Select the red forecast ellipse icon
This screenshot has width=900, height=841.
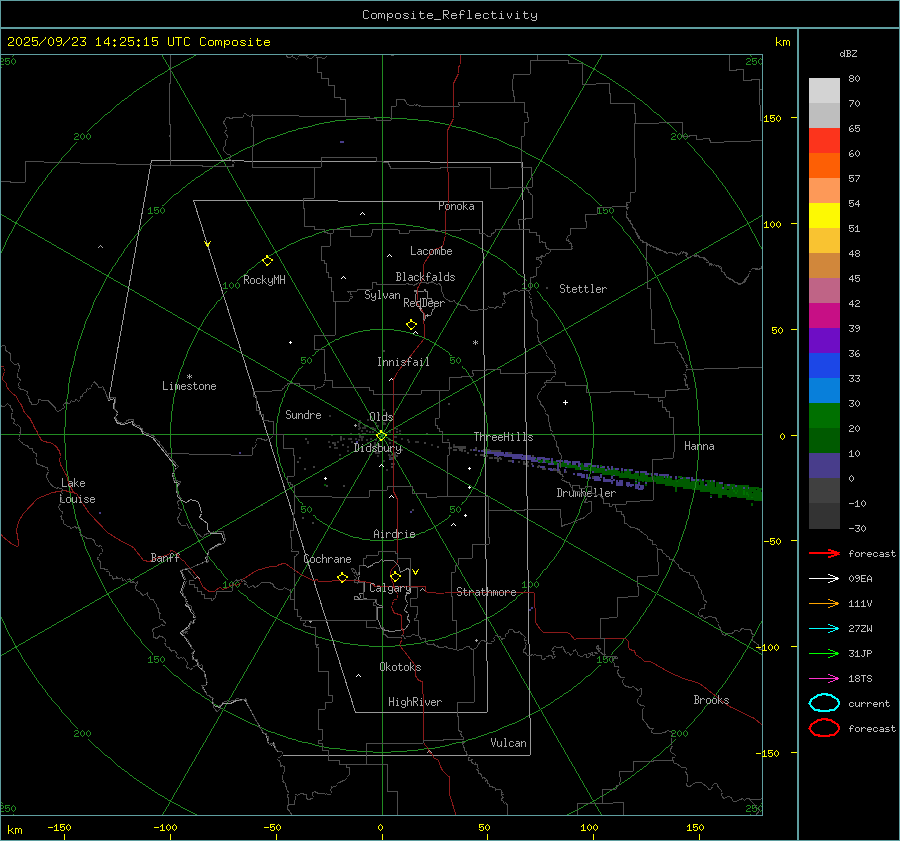coord(824,729)
